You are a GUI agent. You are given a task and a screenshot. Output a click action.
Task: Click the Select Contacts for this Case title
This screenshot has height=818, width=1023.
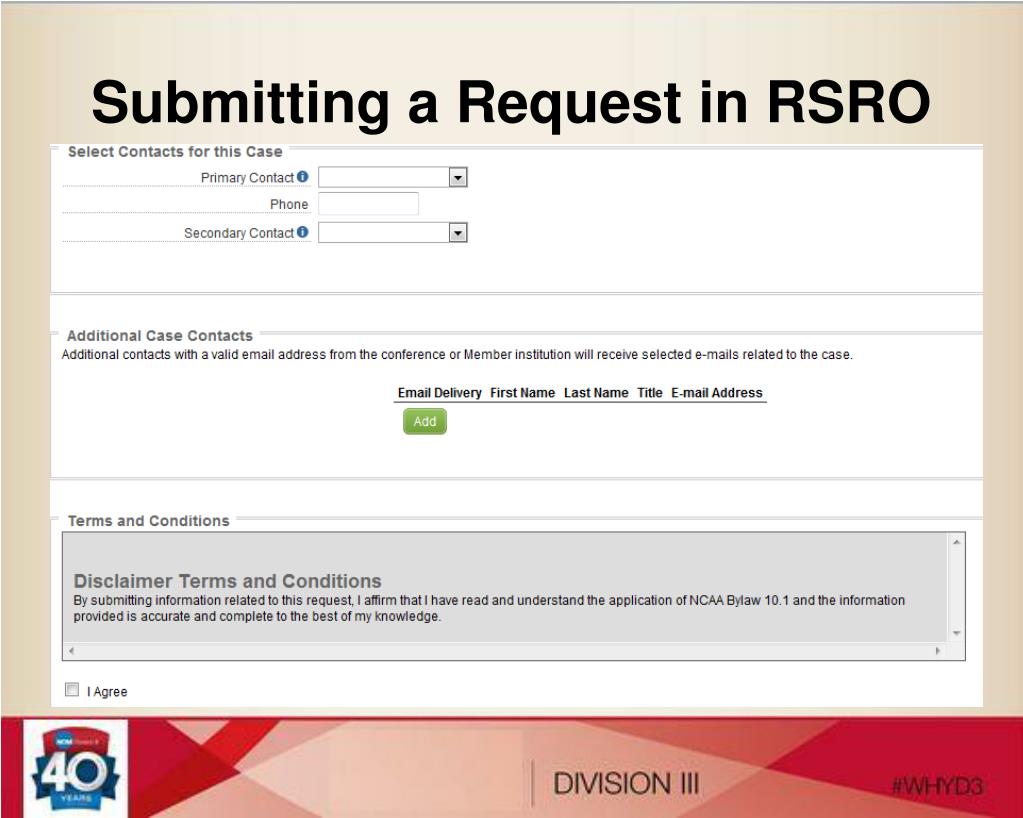click(175, 151)
